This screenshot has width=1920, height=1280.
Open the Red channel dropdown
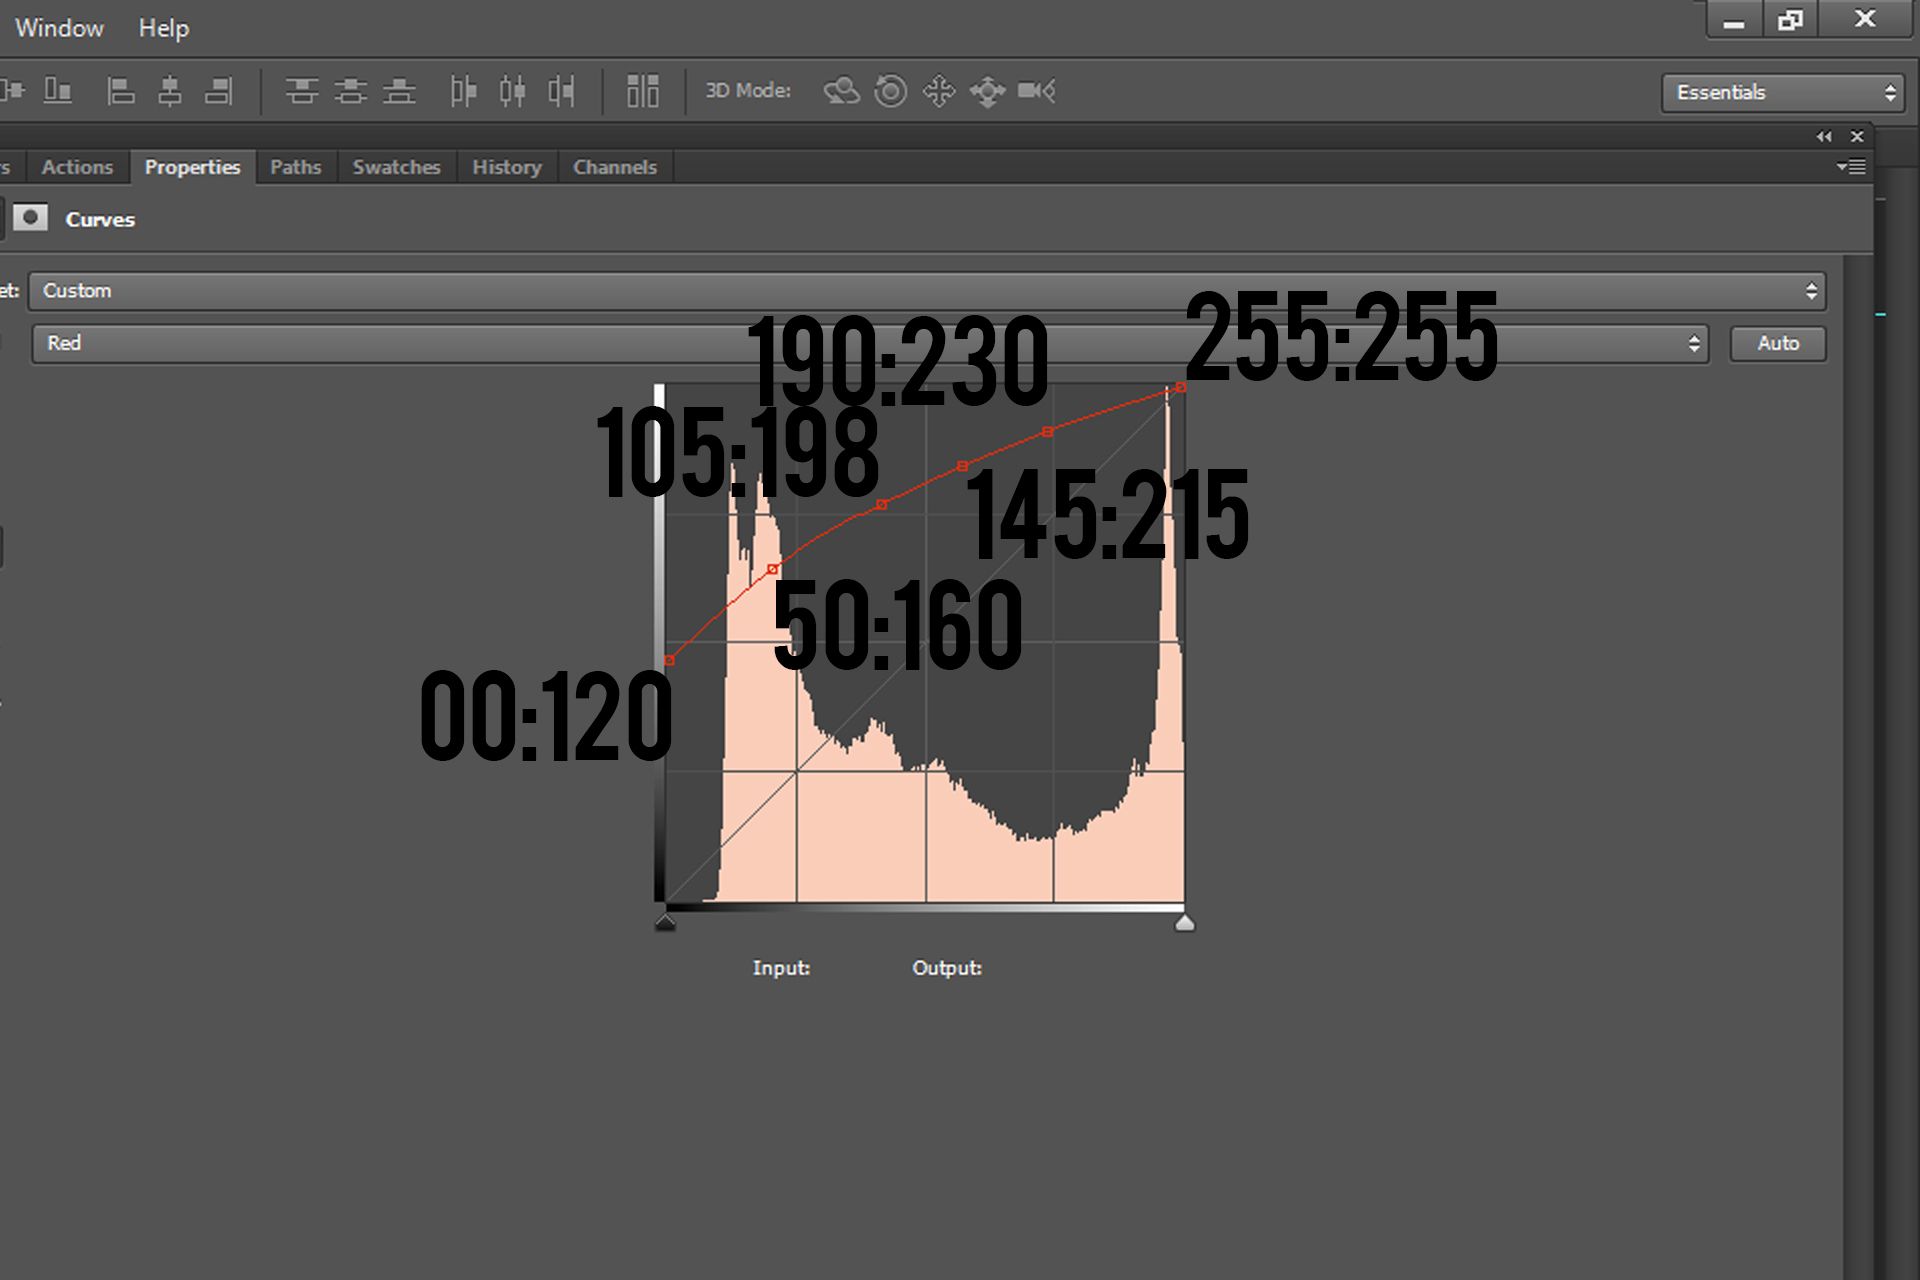pos(870,343)
